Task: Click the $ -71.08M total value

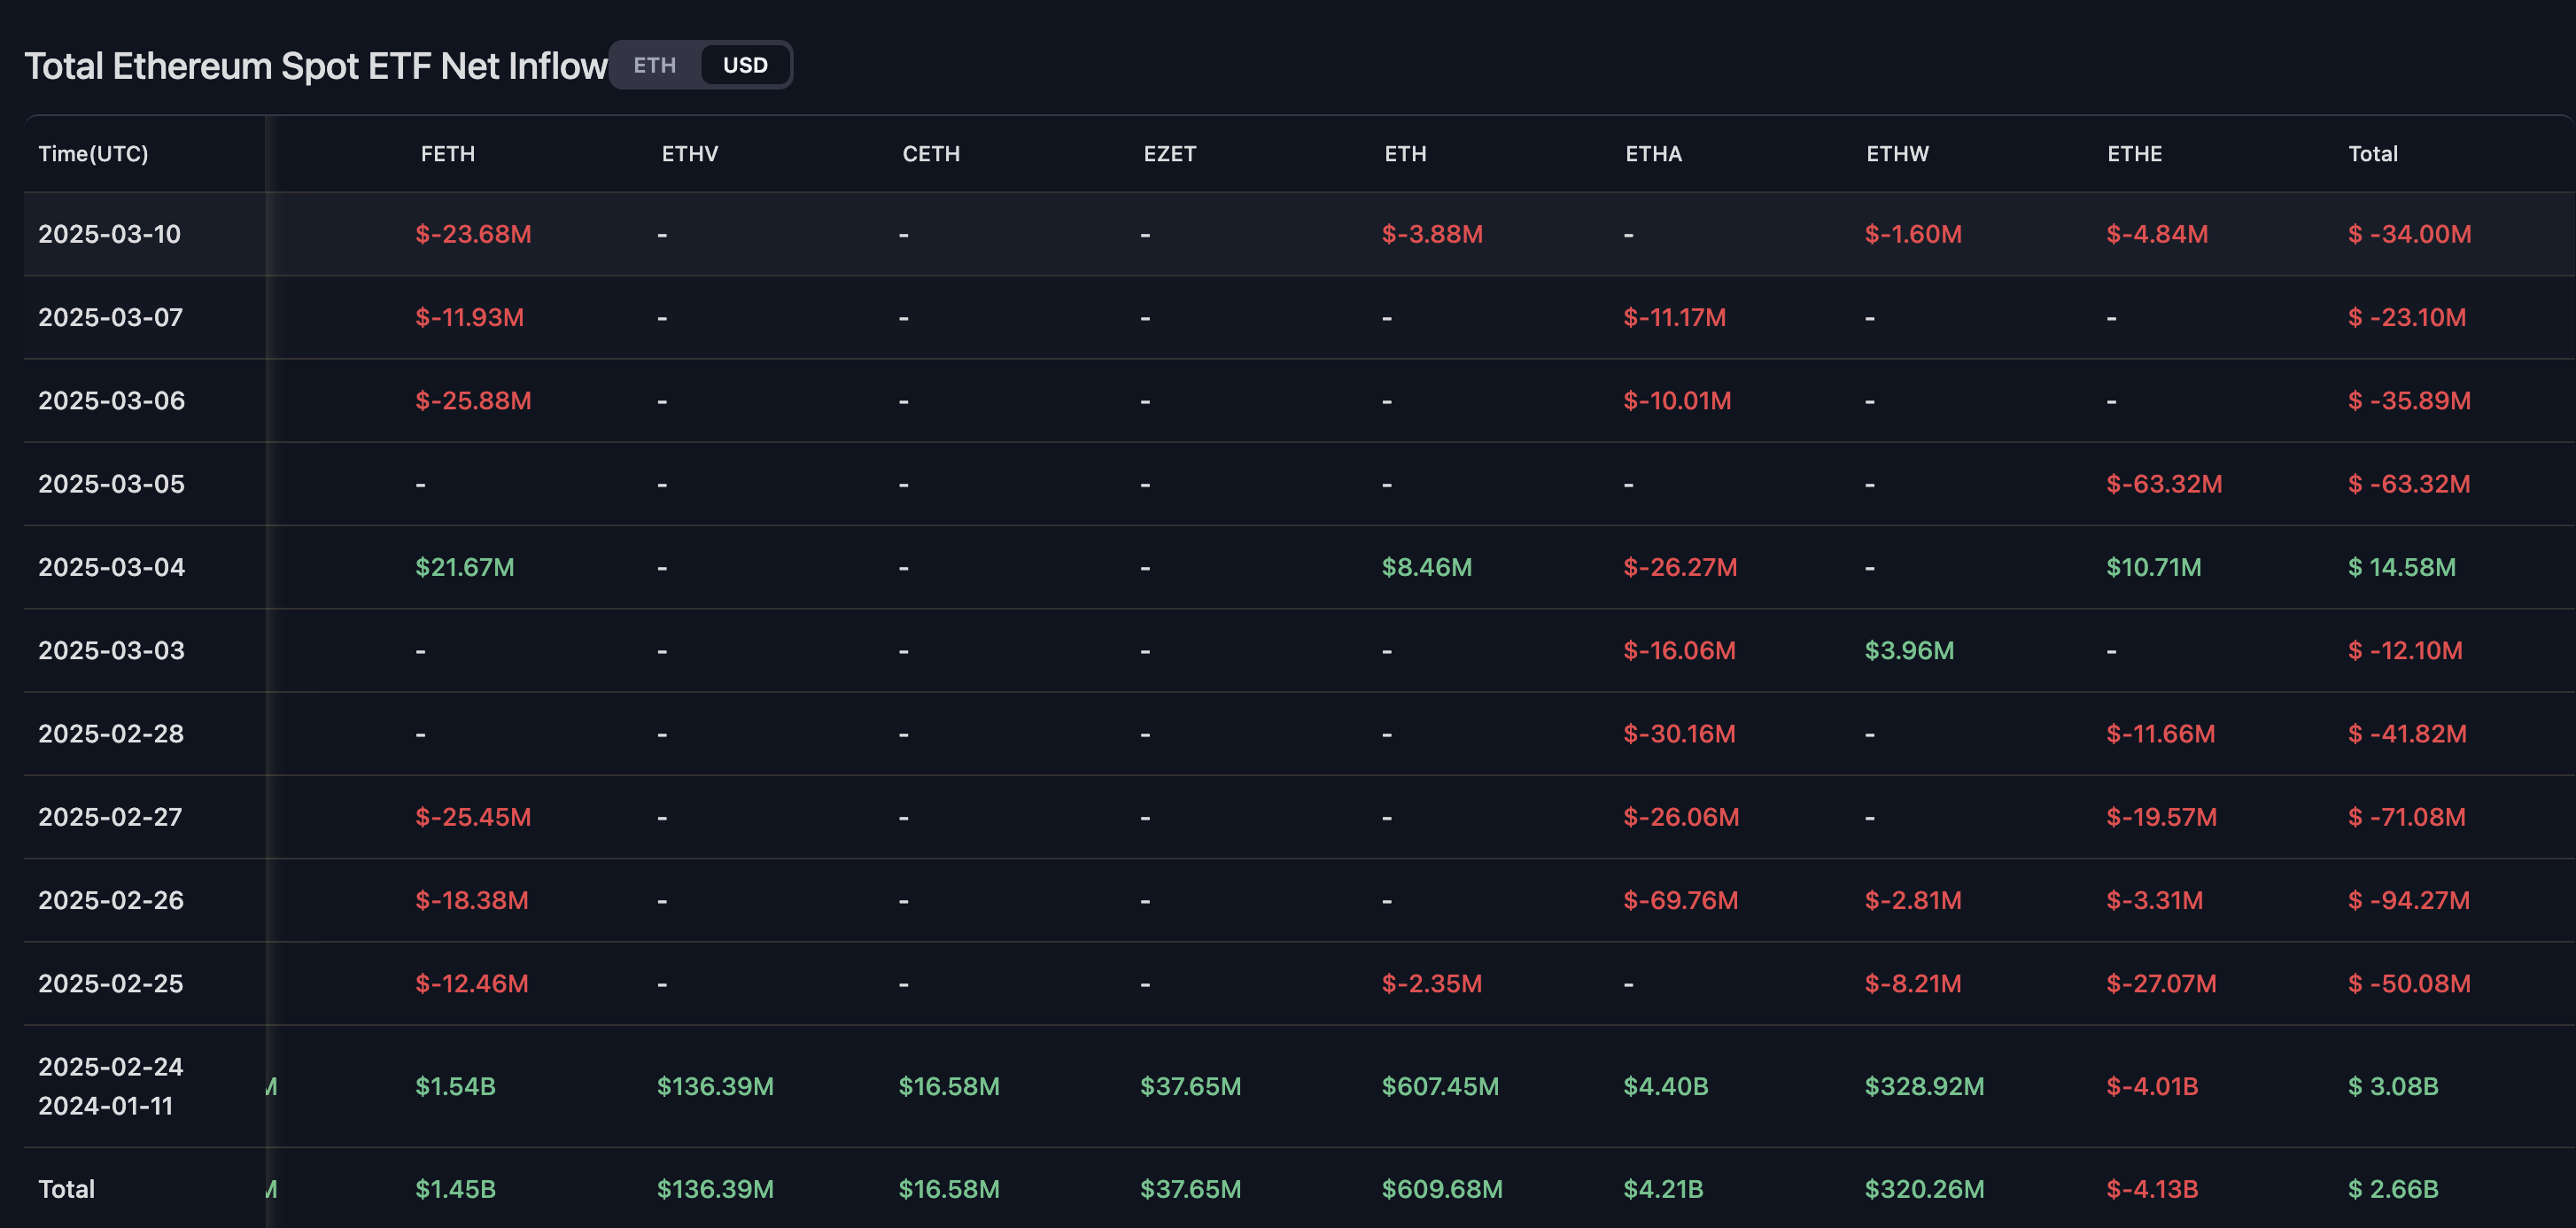Action: pyautogui.click(x=2407, y=817)
